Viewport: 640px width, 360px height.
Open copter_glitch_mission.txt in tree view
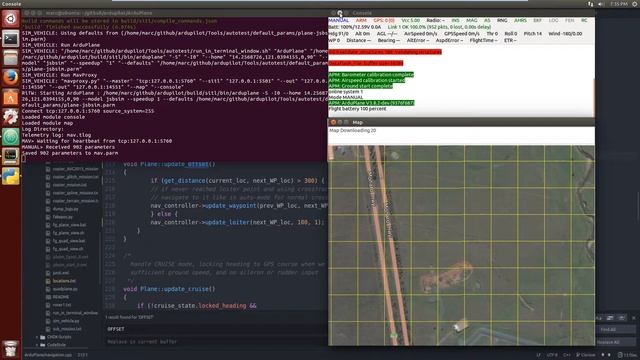pyautogui.click(x=76, y=177)
